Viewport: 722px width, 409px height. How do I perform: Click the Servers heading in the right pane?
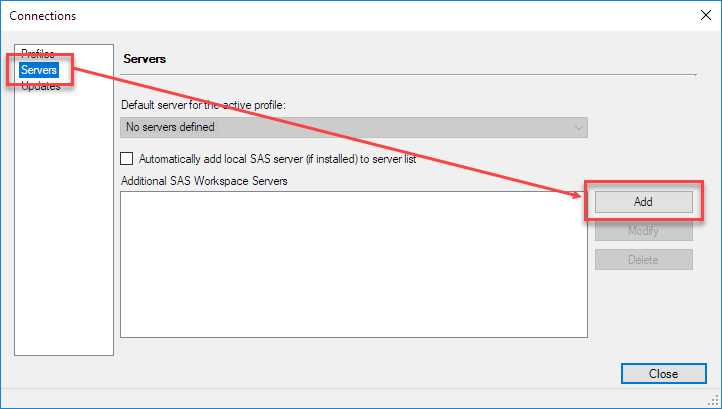[144, 59]
